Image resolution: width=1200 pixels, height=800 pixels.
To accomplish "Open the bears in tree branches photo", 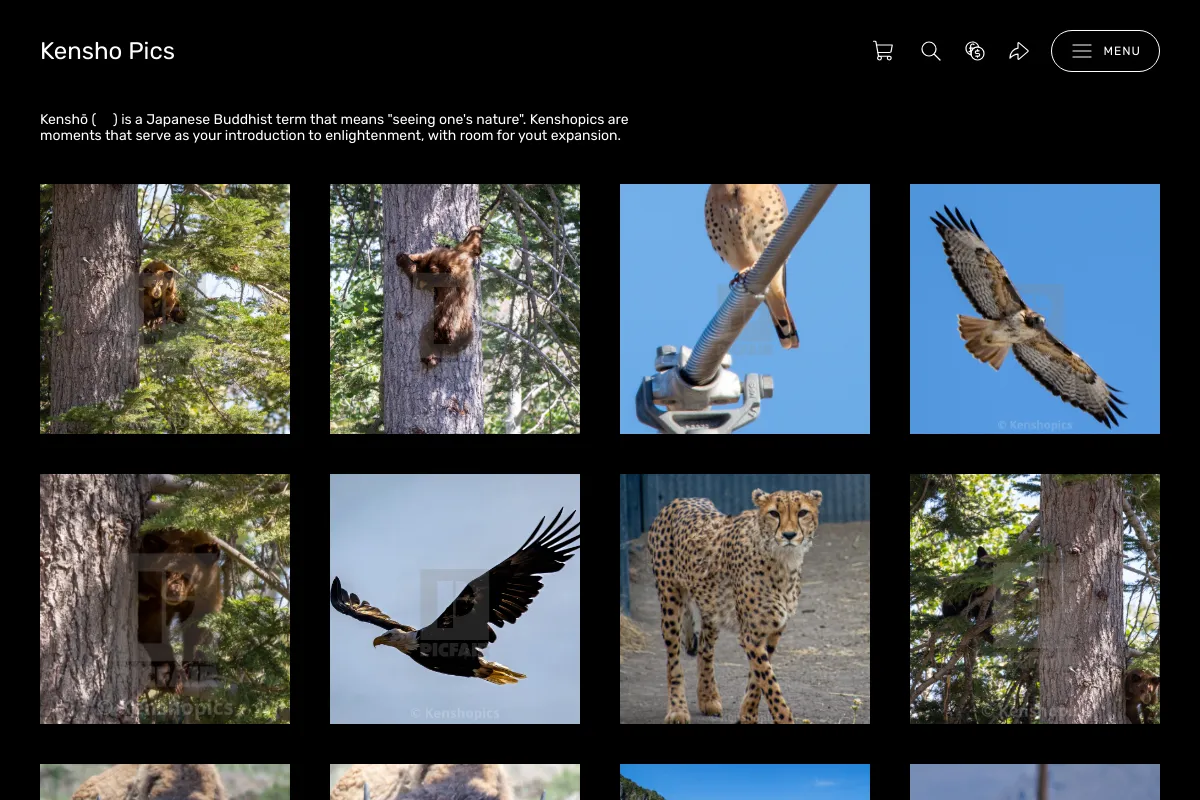I will 1035,599.
